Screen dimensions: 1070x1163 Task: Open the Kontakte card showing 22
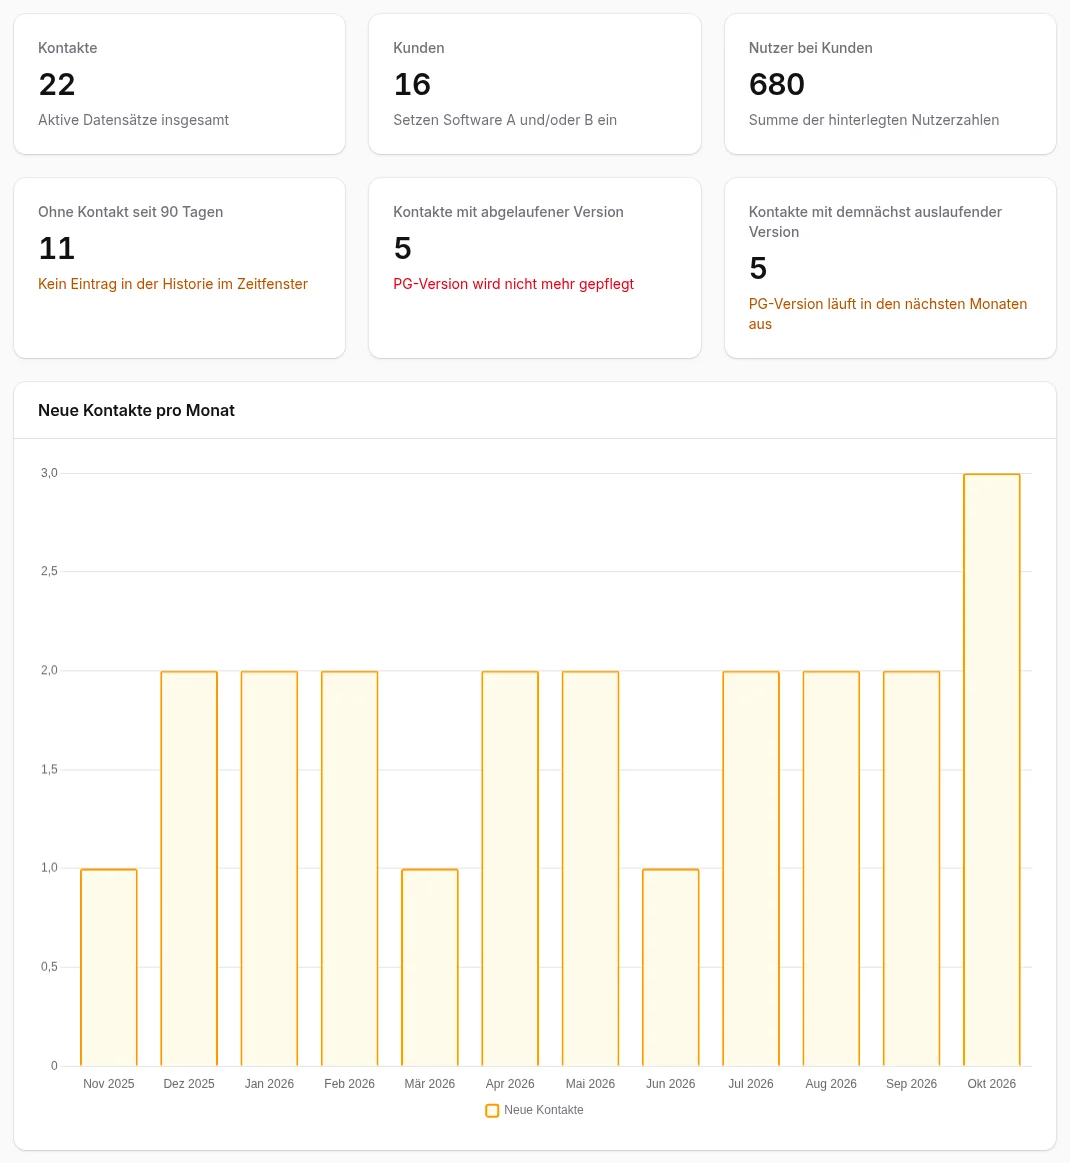click(x=179, y=84)
